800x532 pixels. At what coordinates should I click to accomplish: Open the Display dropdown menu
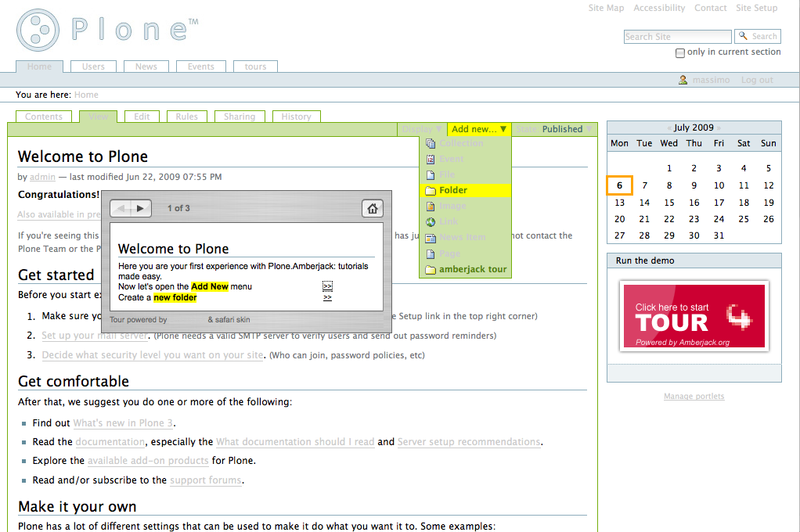421,129
